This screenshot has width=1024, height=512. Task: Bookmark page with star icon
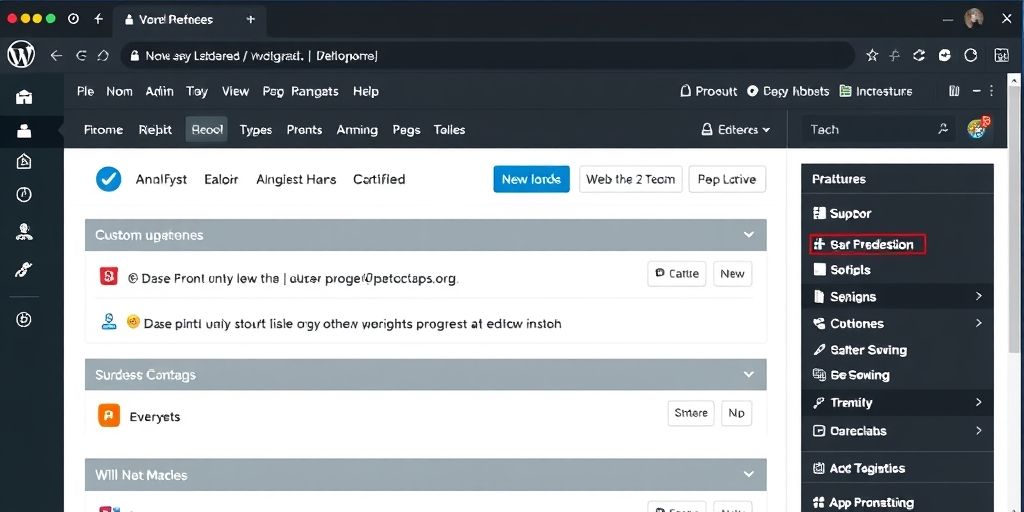click(x=872, y=56)
